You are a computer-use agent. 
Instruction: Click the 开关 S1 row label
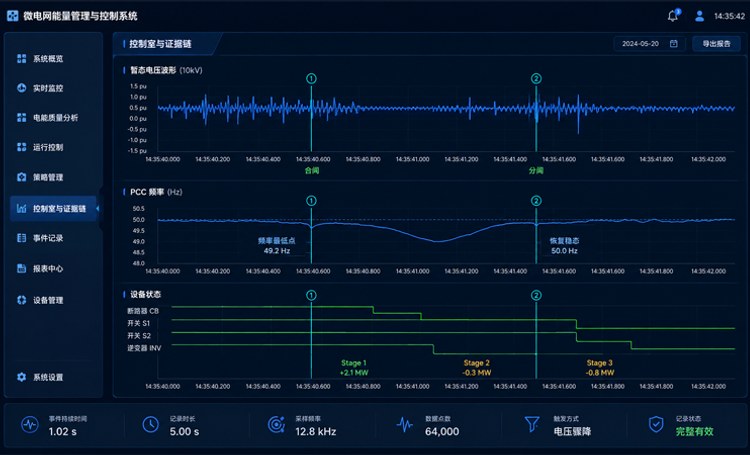139,323
